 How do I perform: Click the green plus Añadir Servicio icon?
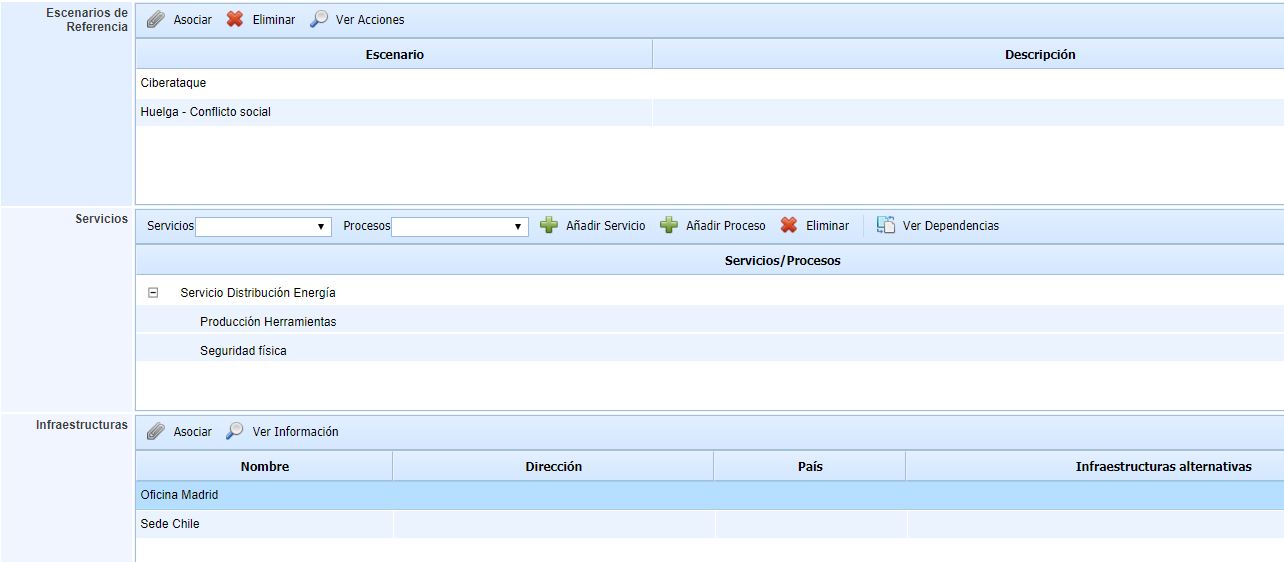[x=549, y=226]
